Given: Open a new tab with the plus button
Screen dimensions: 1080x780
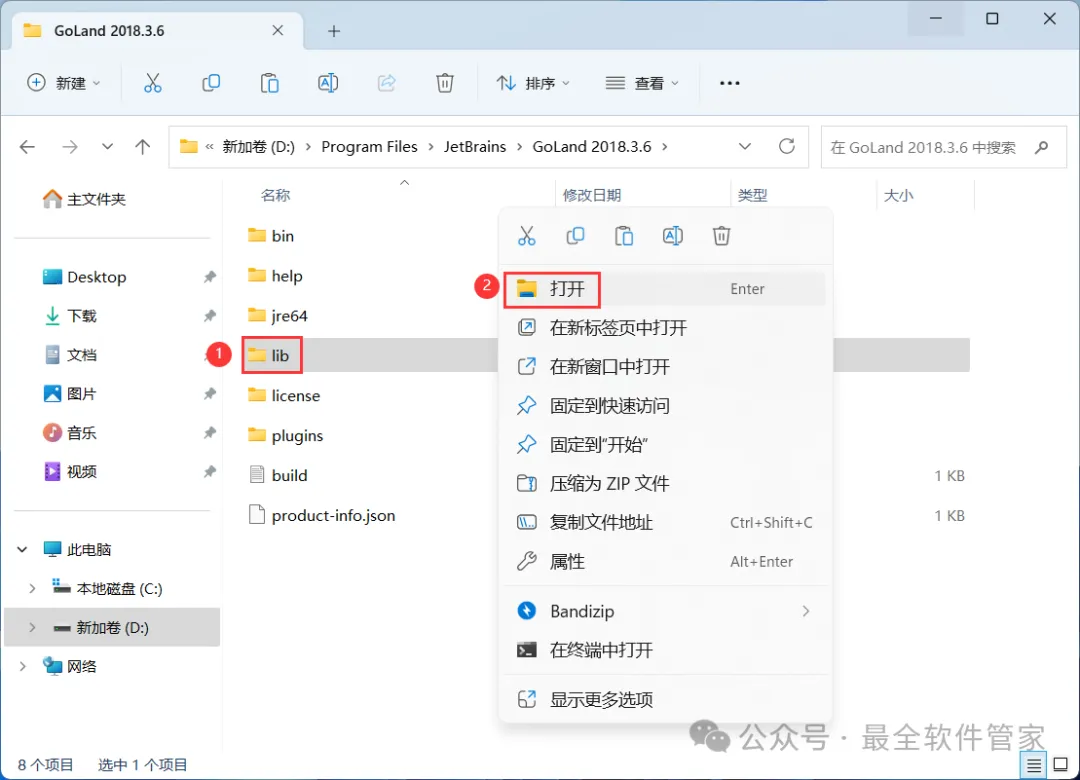Looking at the screenshot, I should (x=334, y=31).
